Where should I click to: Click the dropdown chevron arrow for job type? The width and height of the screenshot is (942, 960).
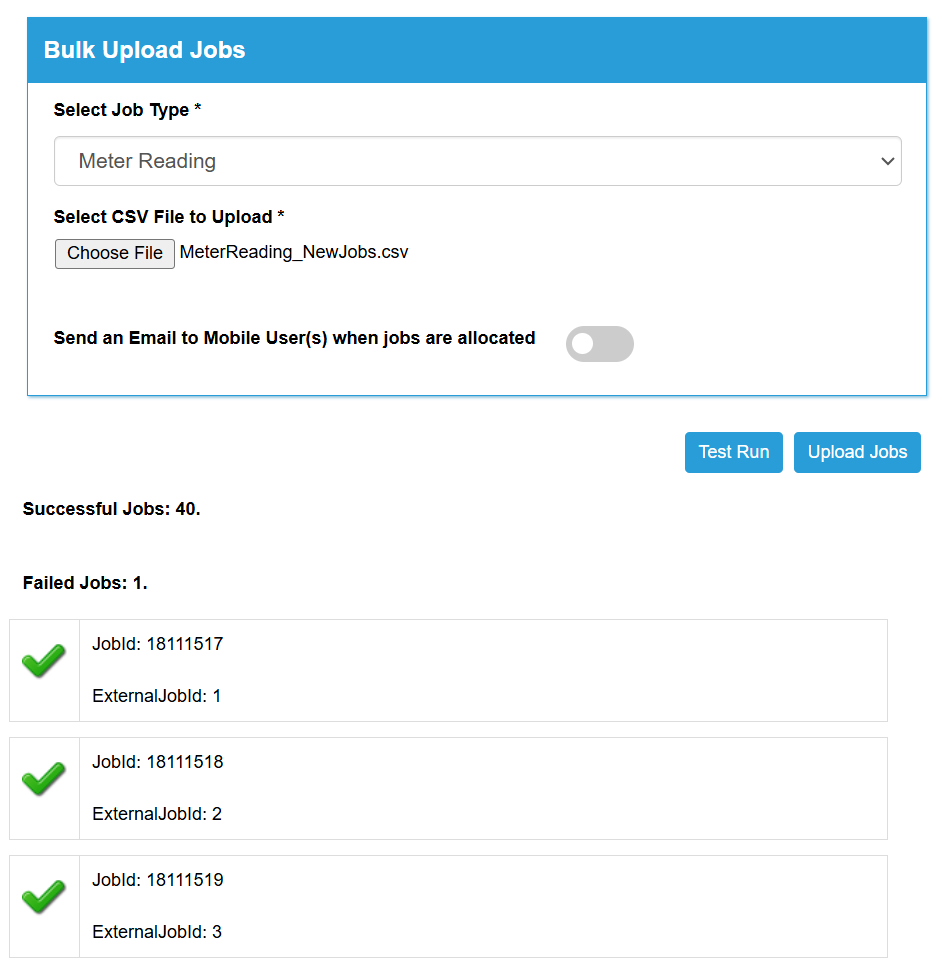[888, 161]
